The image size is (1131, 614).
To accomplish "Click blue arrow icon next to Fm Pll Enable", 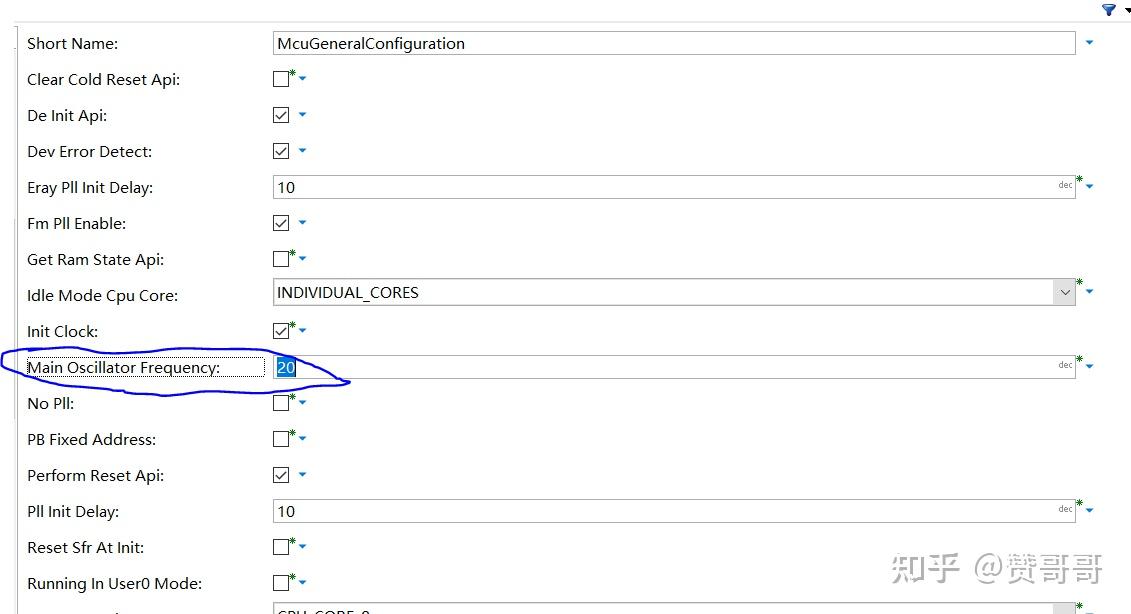I will point(302,223).
